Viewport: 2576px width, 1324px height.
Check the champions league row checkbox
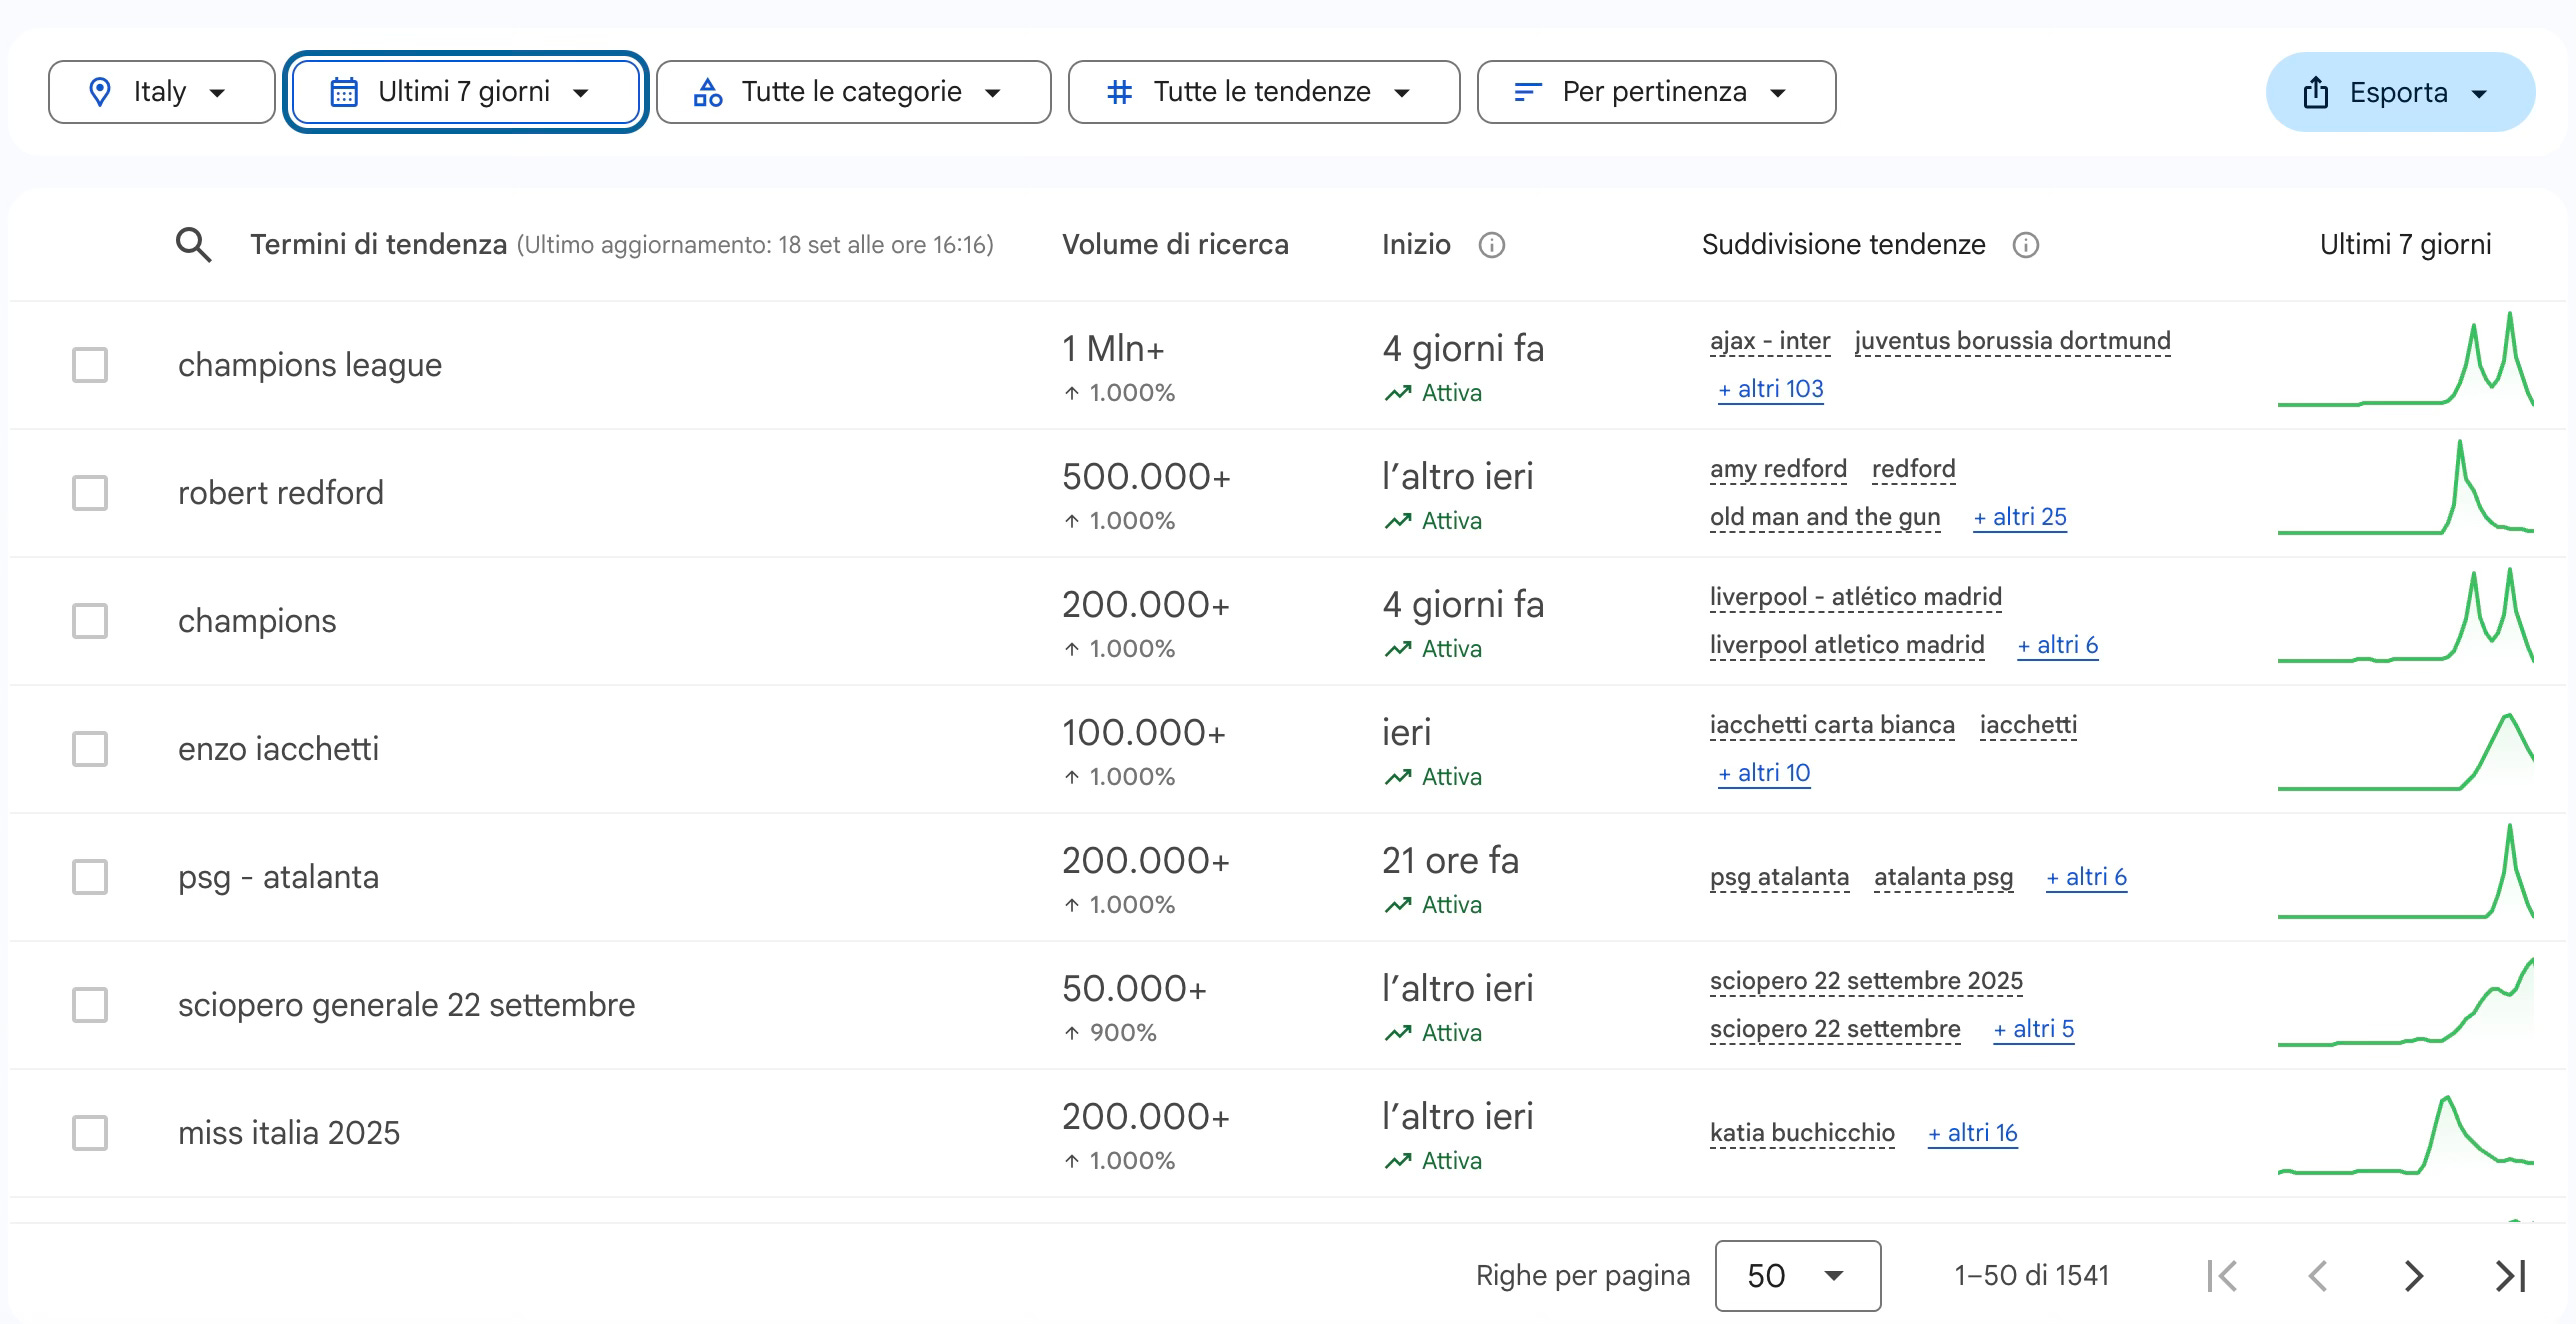[90, 365]
